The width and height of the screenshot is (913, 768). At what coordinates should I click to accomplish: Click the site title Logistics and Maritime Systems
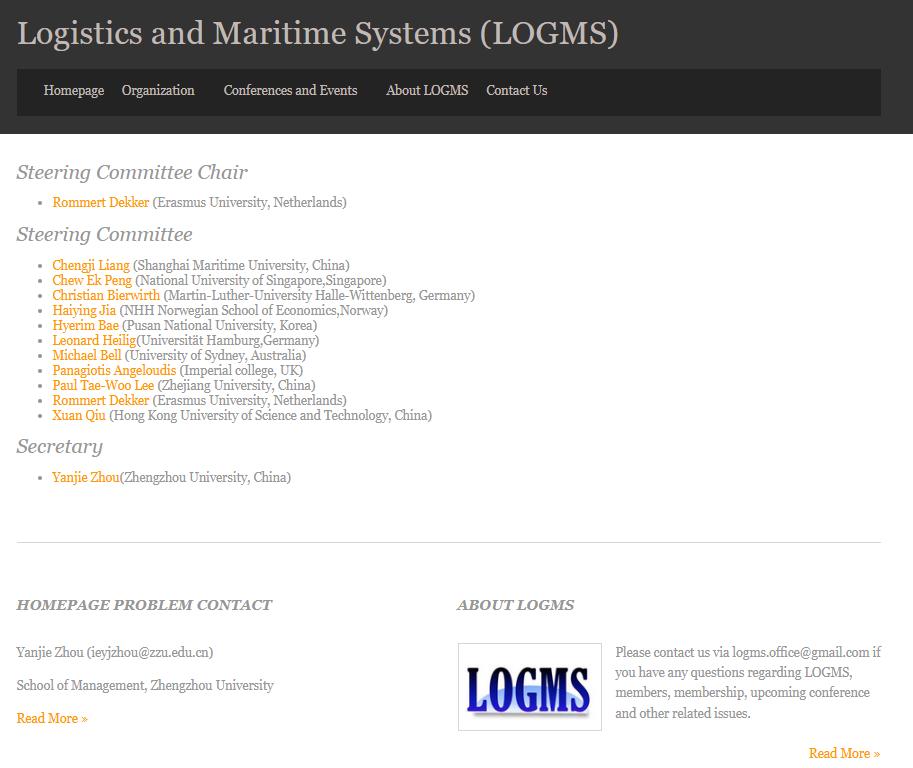[x=317, y=33]
